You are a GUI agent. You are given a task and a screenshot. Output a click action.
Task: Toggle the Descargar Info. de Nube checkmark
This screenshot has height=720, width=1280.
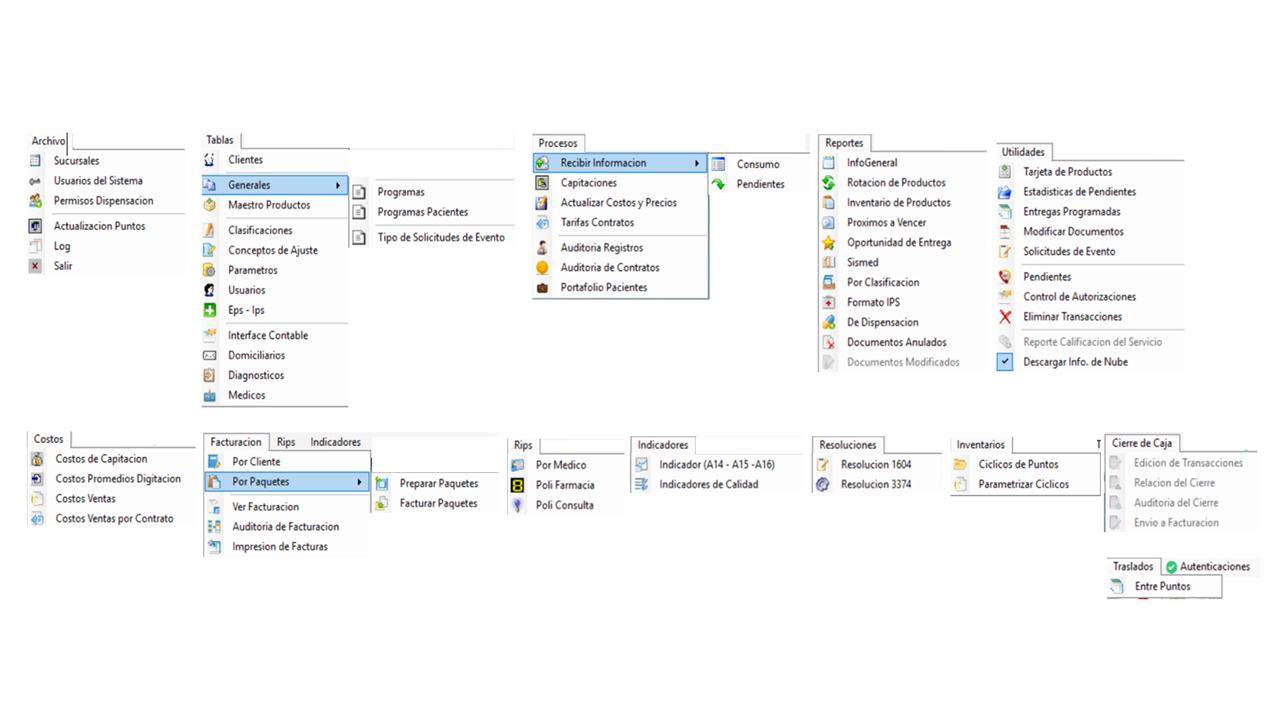pyautogui.click(x=1005, y=362)
